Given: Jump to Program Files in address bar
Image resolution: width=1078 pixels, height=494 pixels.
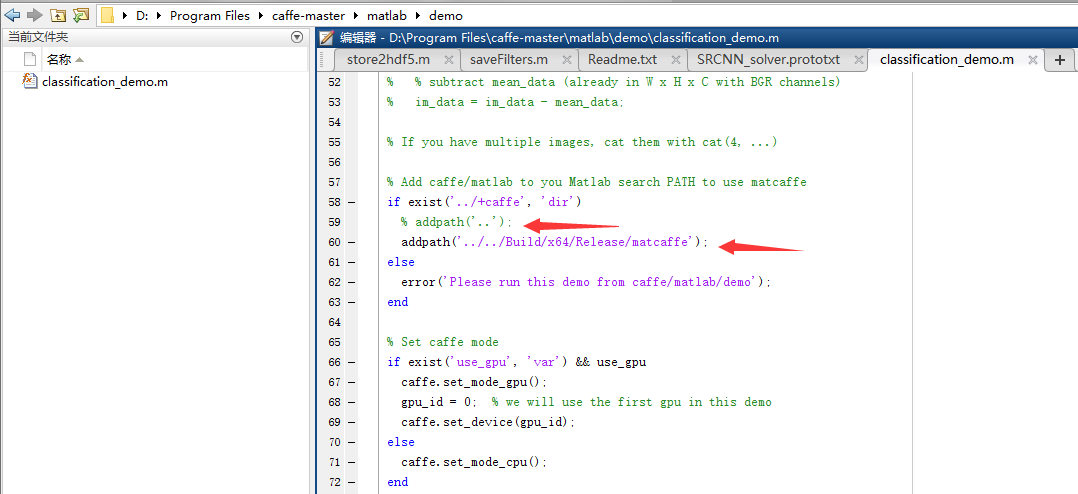Looking at the screenshot, I should tap(210, 15).
